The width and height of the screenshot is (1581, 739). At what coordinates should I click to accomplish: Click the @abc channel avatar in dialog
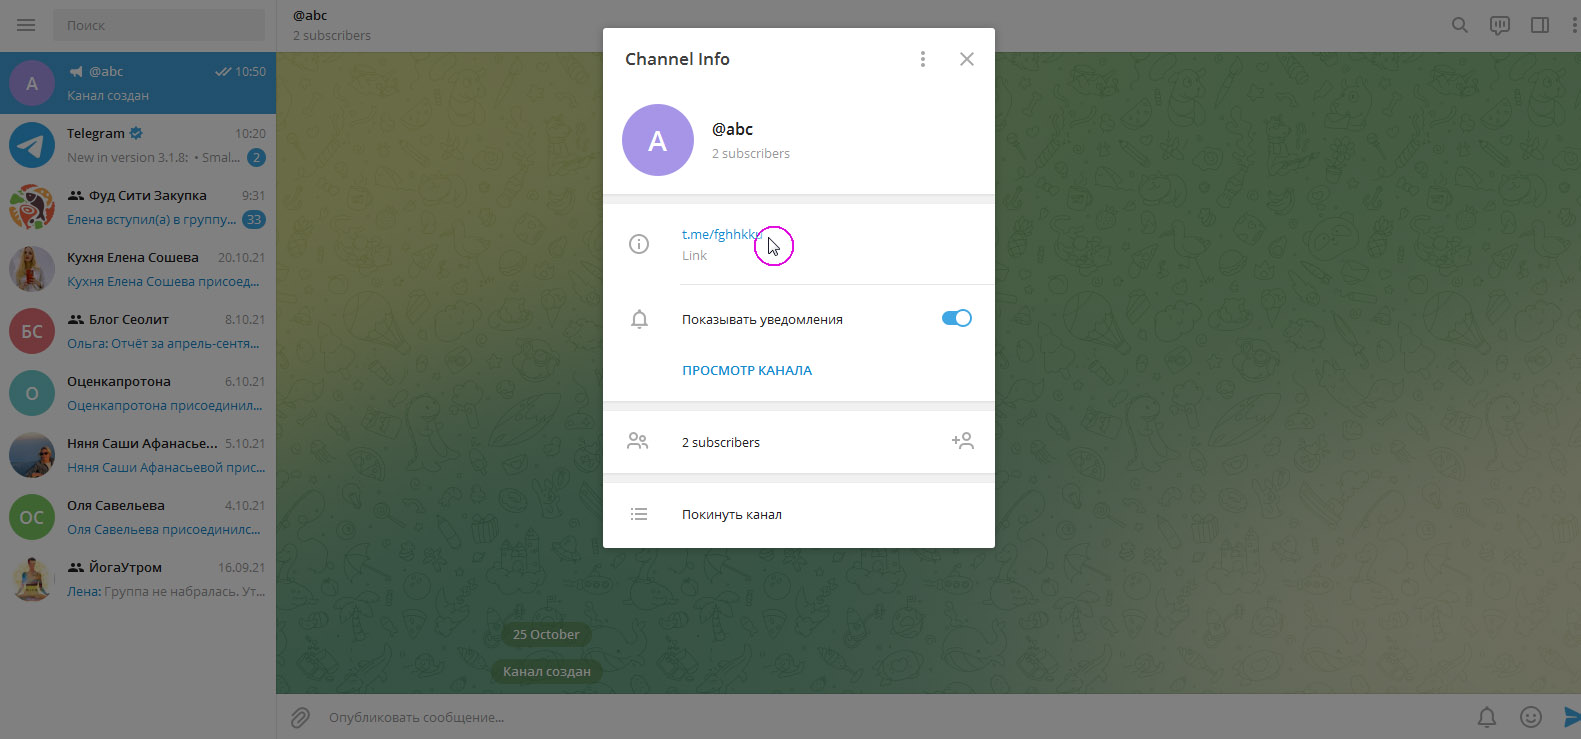(657, 140)
